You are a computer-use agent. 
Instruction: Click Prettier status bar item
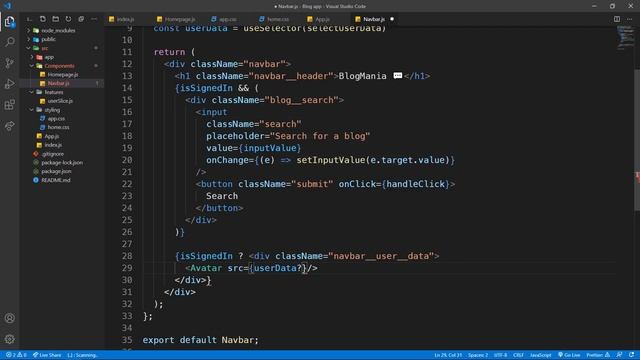[598, 355]
